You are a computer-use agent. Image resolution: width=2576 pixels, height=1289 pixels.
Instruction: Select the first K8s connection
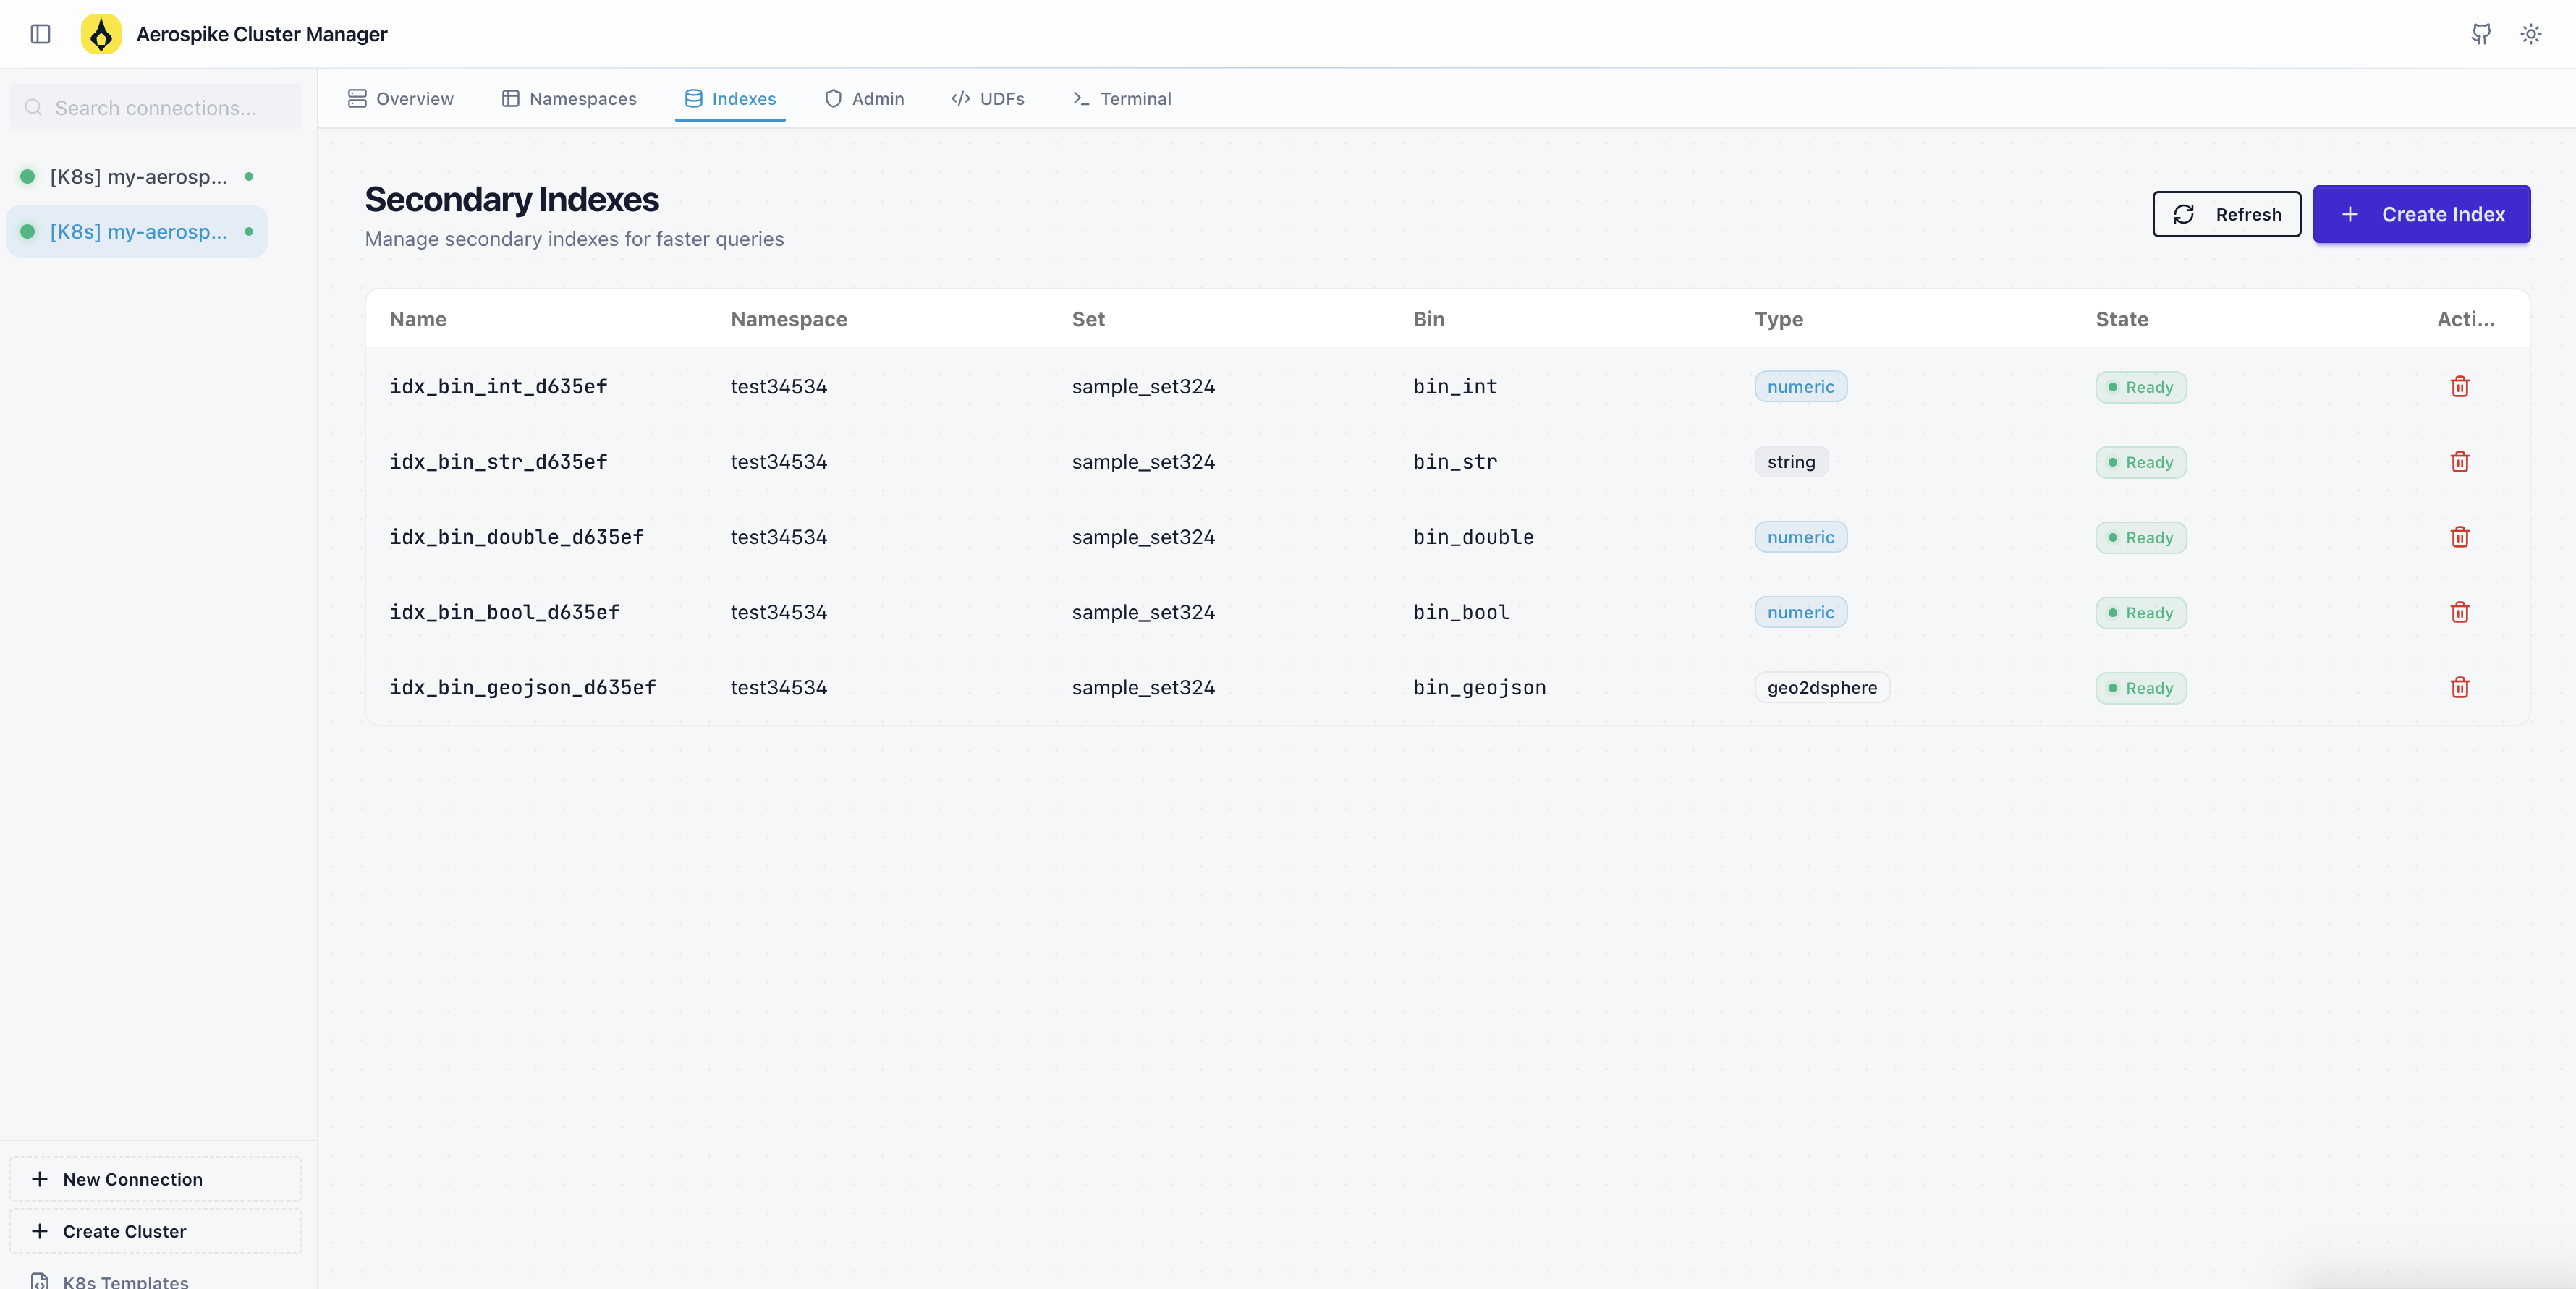tap(138, 177)
